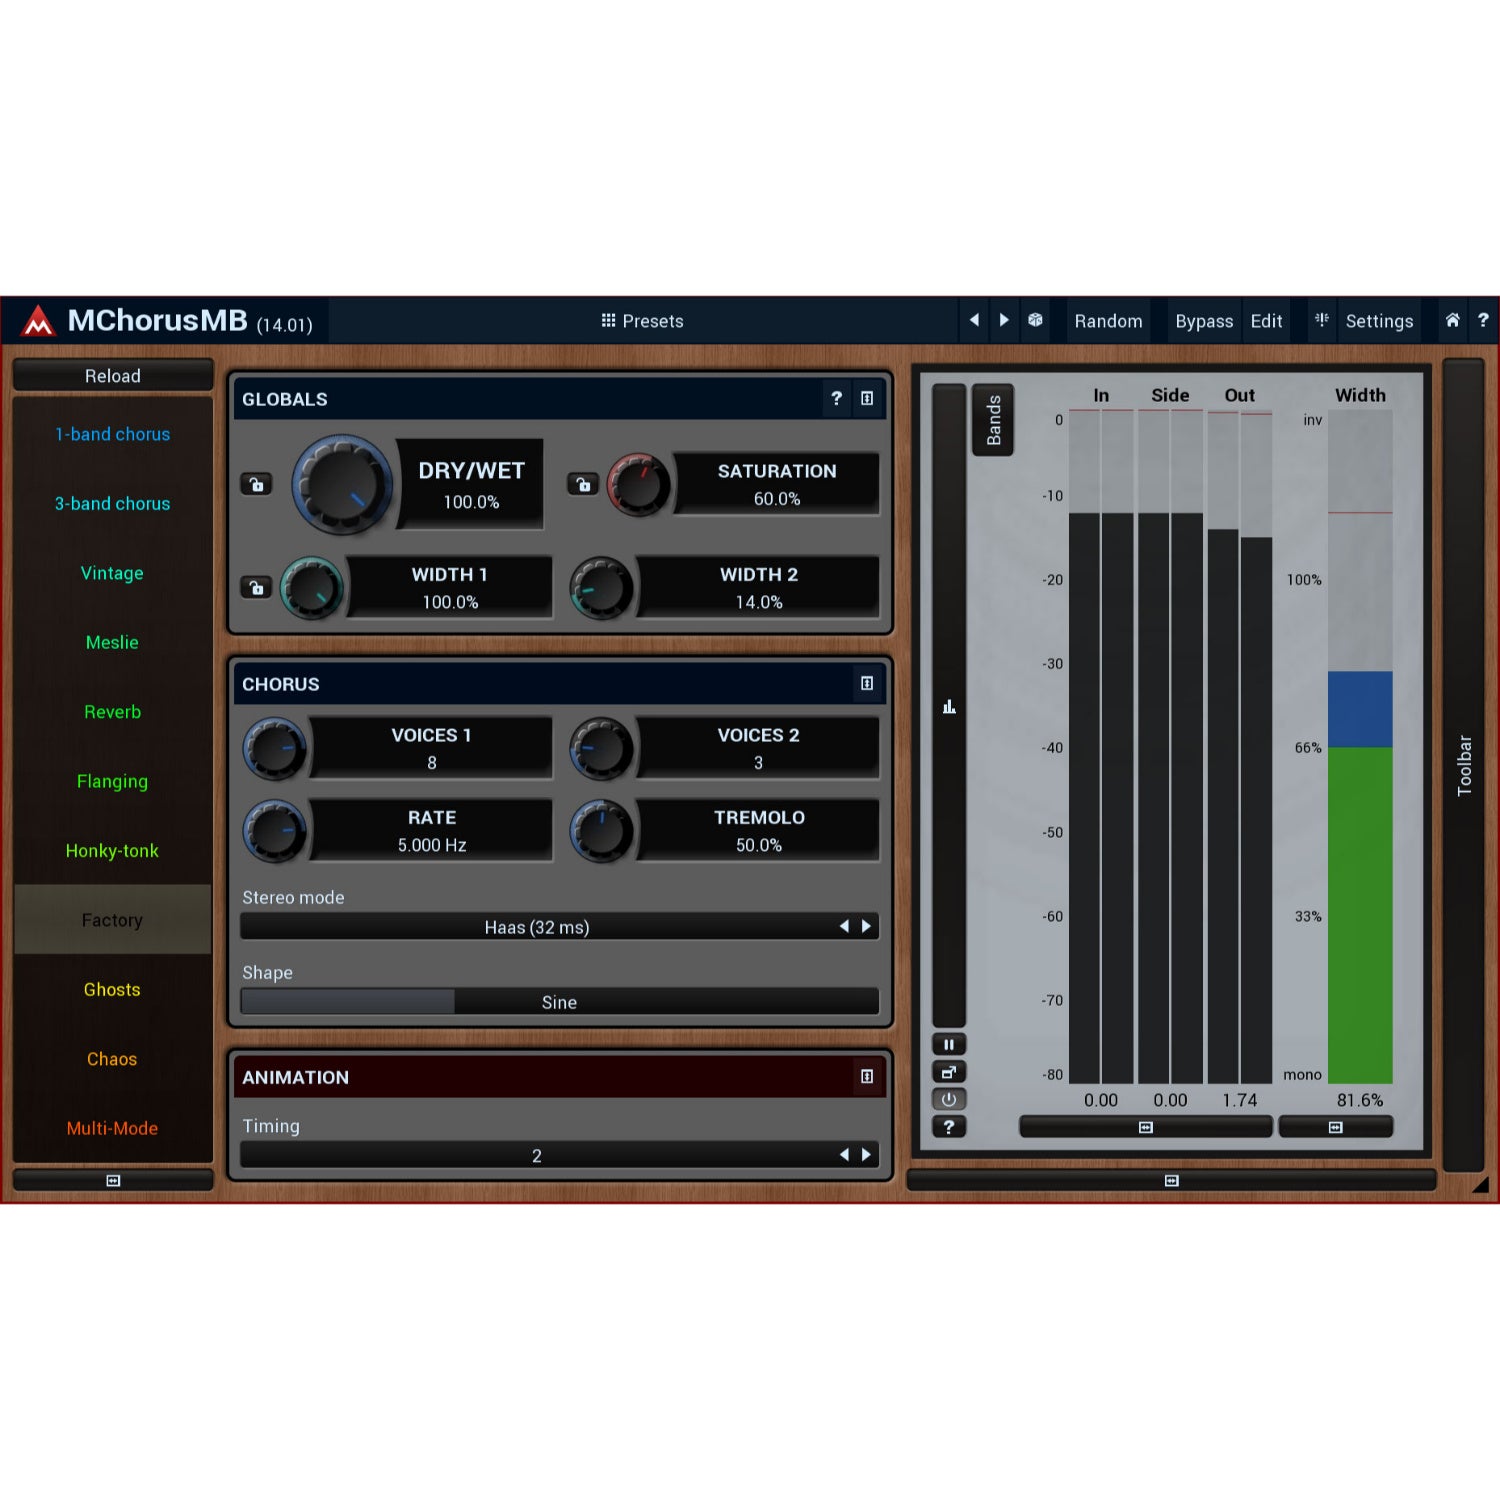The height and width of the screenshot is (1500, 1500).
Task: Click the meter histogram icon
Action: (x=949, y=707)
